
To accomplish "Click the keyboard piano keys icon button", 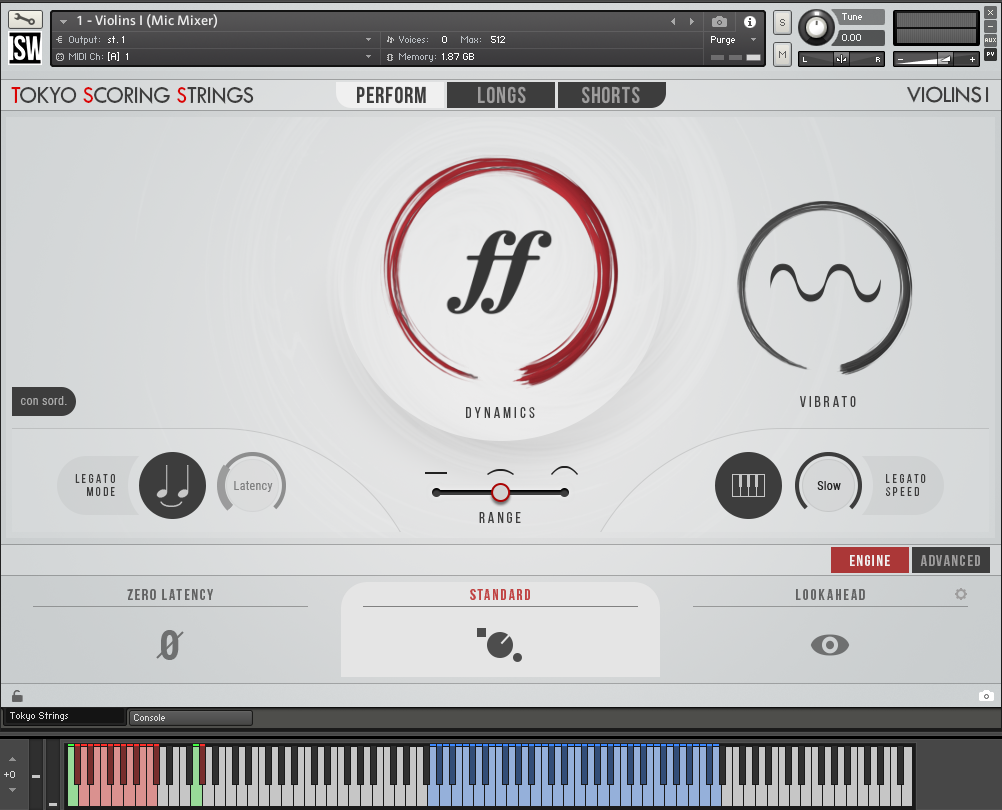I will click(x=748, y=485).
